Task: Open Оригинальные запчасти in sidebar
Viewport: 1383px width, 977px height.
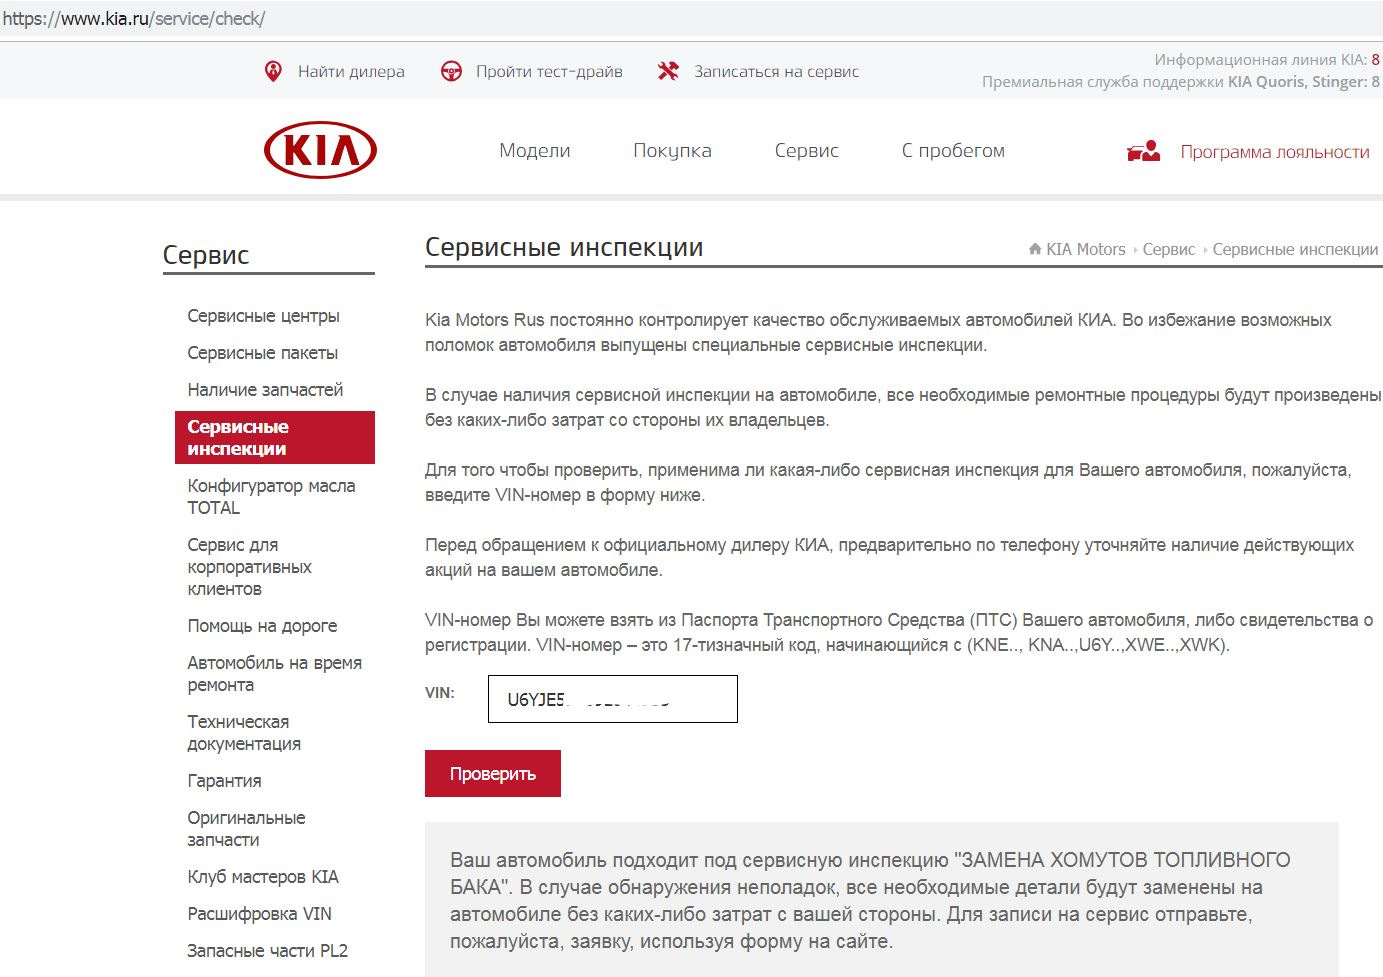Action: [x=246, y=829]
